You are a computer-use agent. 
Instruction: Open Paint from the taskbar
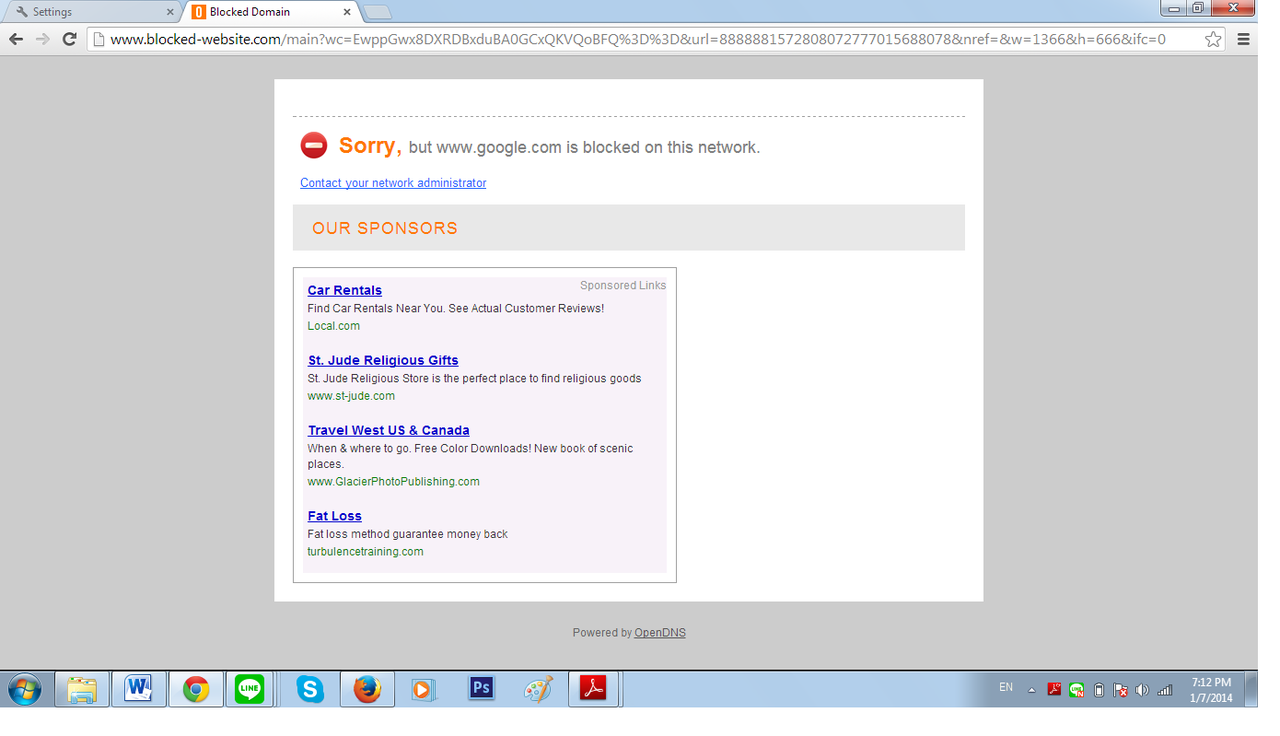[538, 689]
